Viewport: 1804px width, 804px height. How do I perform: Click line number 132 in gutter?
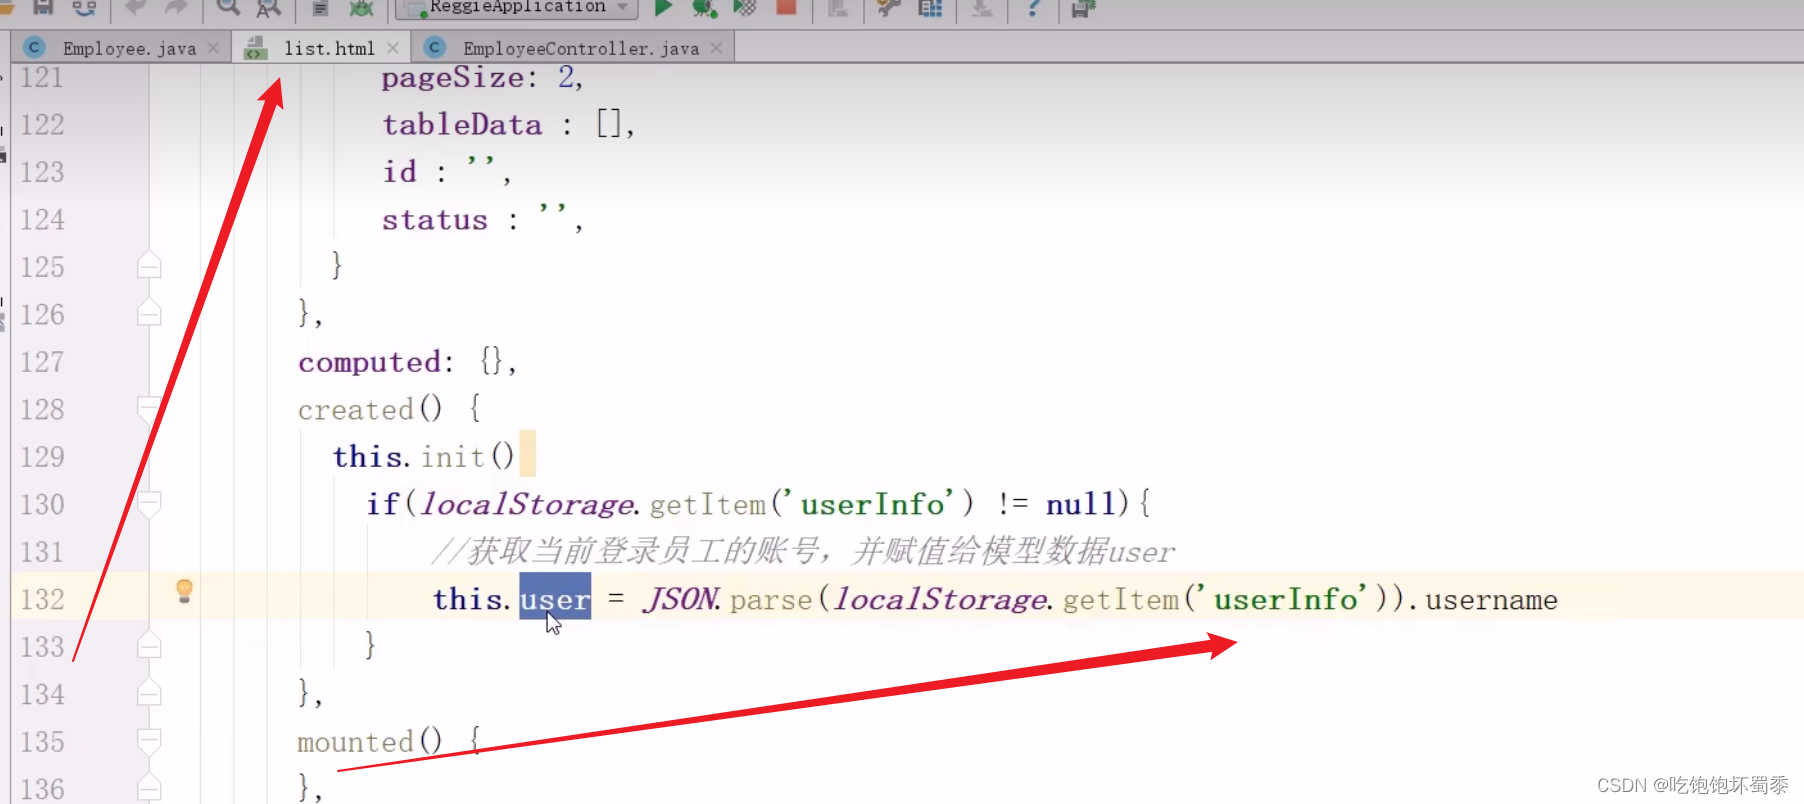pos(42,599)
